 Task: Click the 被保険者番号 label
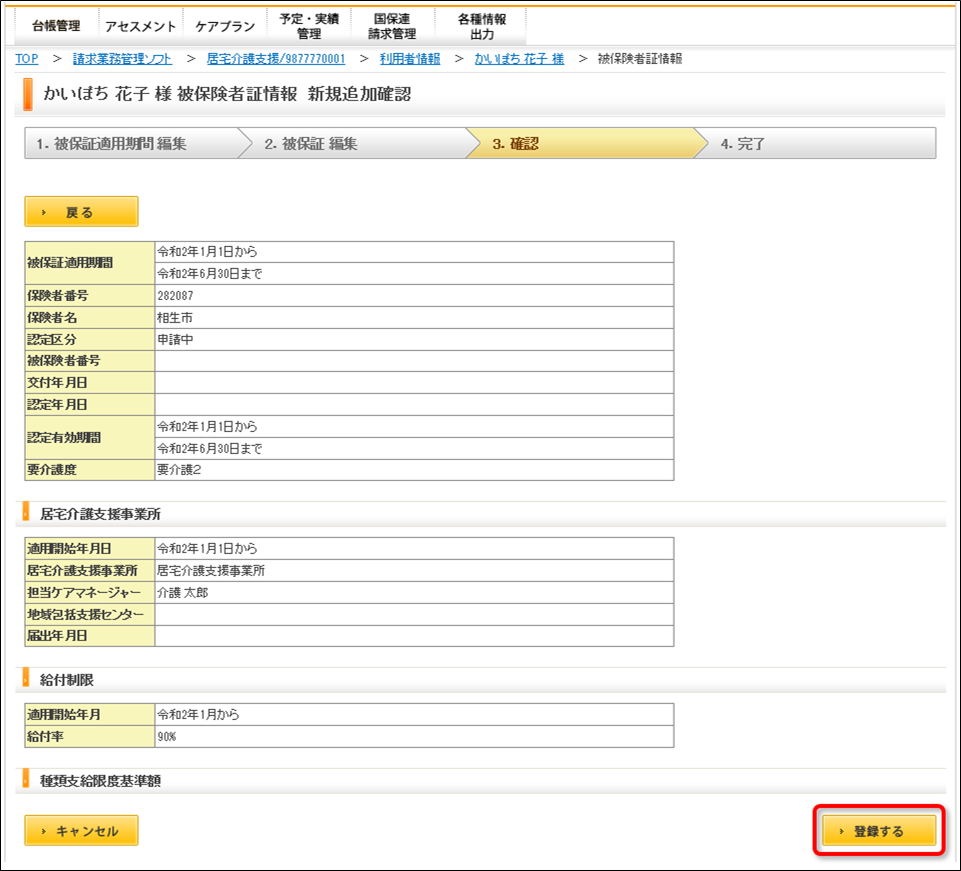(89, 361)
